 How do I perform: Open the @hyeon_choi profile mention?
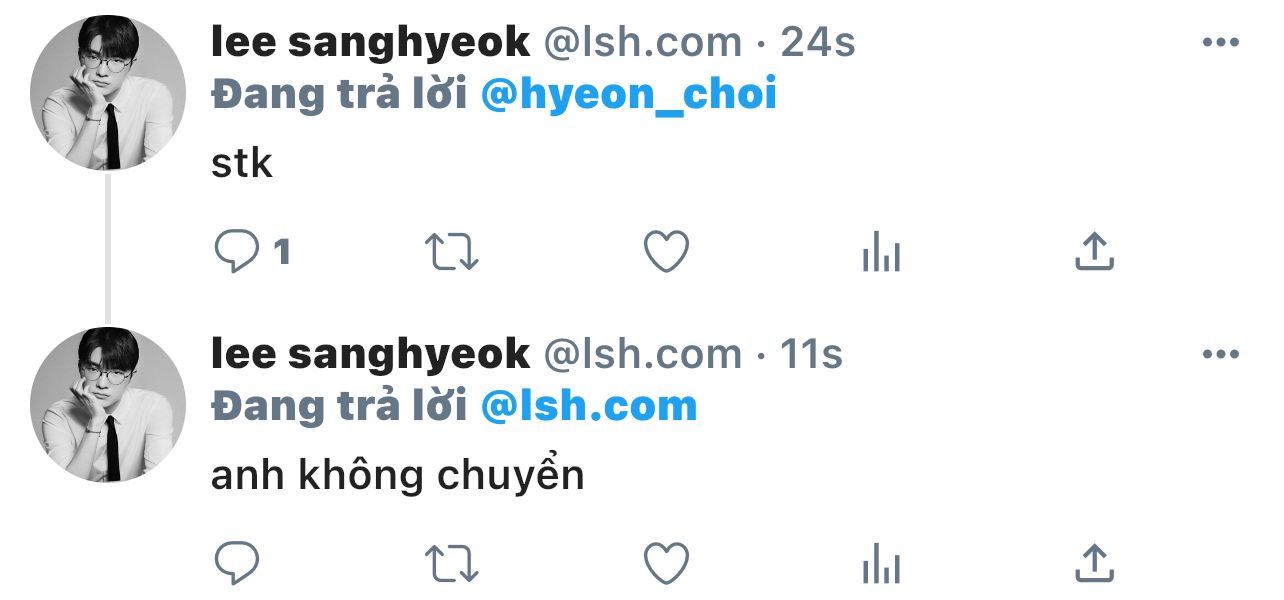(629, 95)
